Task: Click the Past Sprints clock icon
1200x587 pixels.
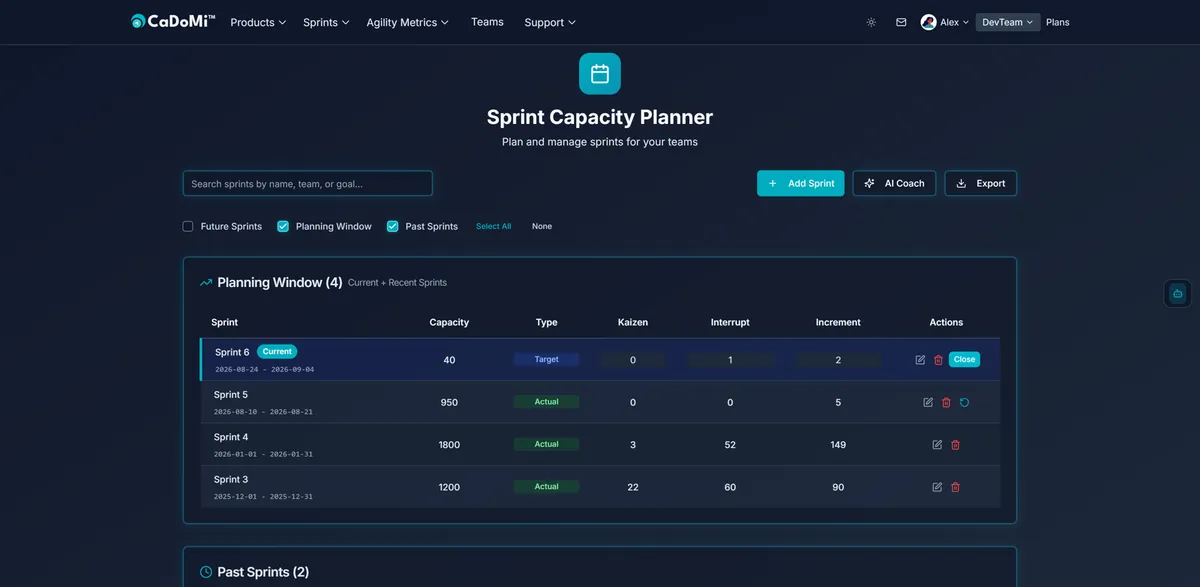Action: (206, 572)
